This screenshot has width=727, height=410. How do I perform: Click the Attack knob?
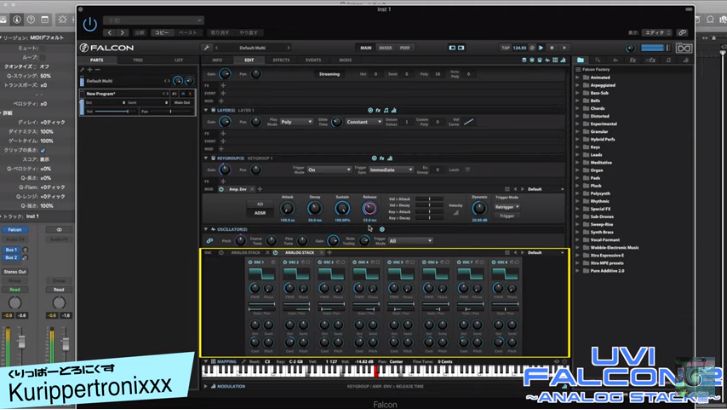coord(287,208)
